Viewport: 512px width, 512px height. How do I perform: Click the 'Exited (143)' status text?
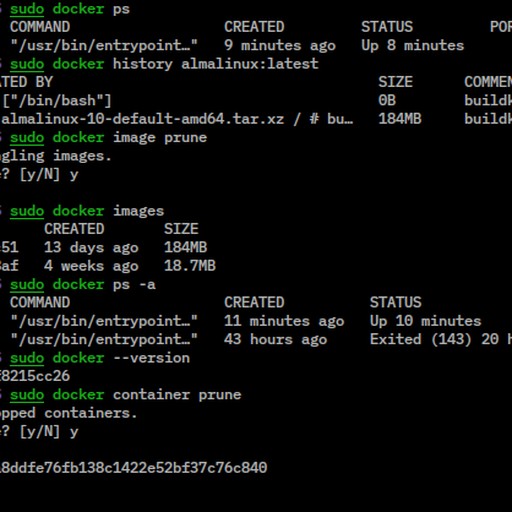[x=421, y=339]
